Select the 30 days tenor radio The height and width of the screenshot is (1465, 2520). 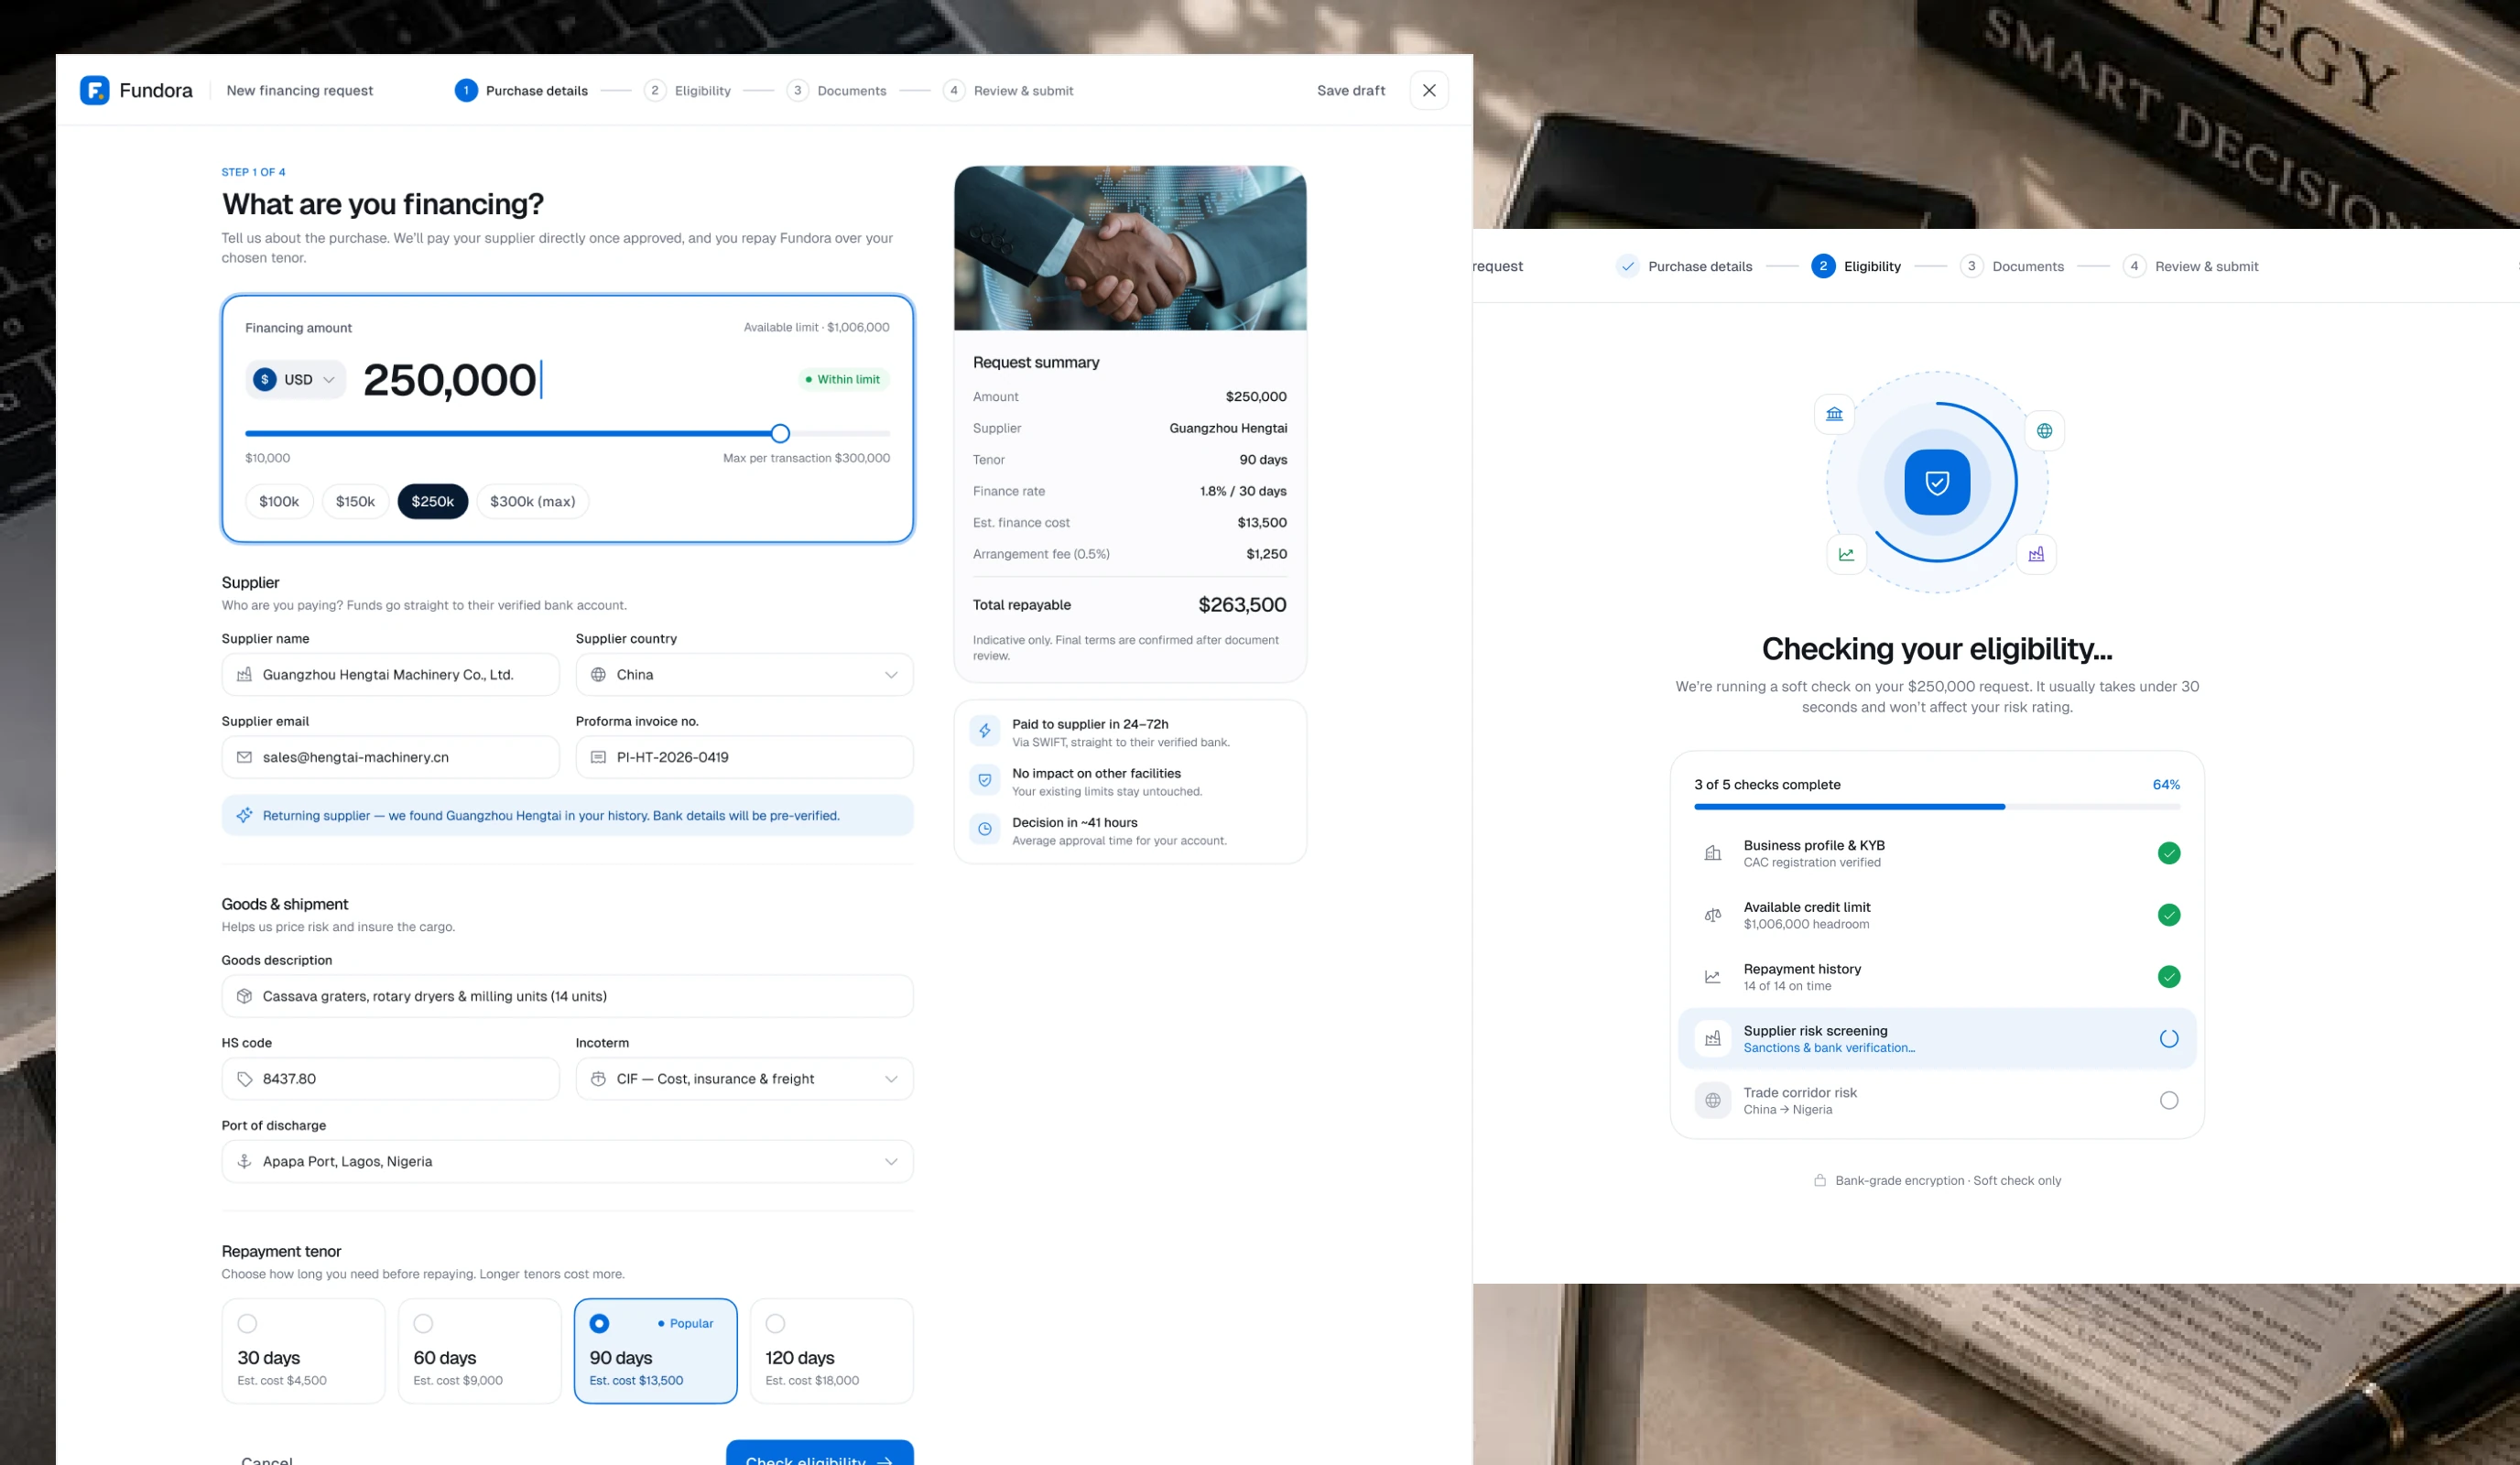click(x=247, y=1323)
